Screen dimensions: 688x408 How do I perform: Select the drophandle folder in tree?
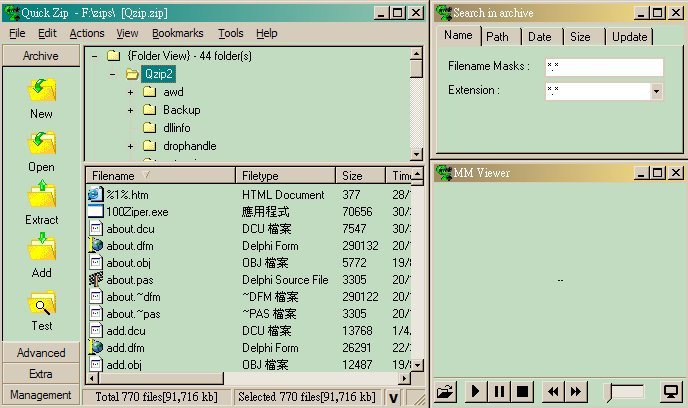pyautogui.click(x=190, y=146)
